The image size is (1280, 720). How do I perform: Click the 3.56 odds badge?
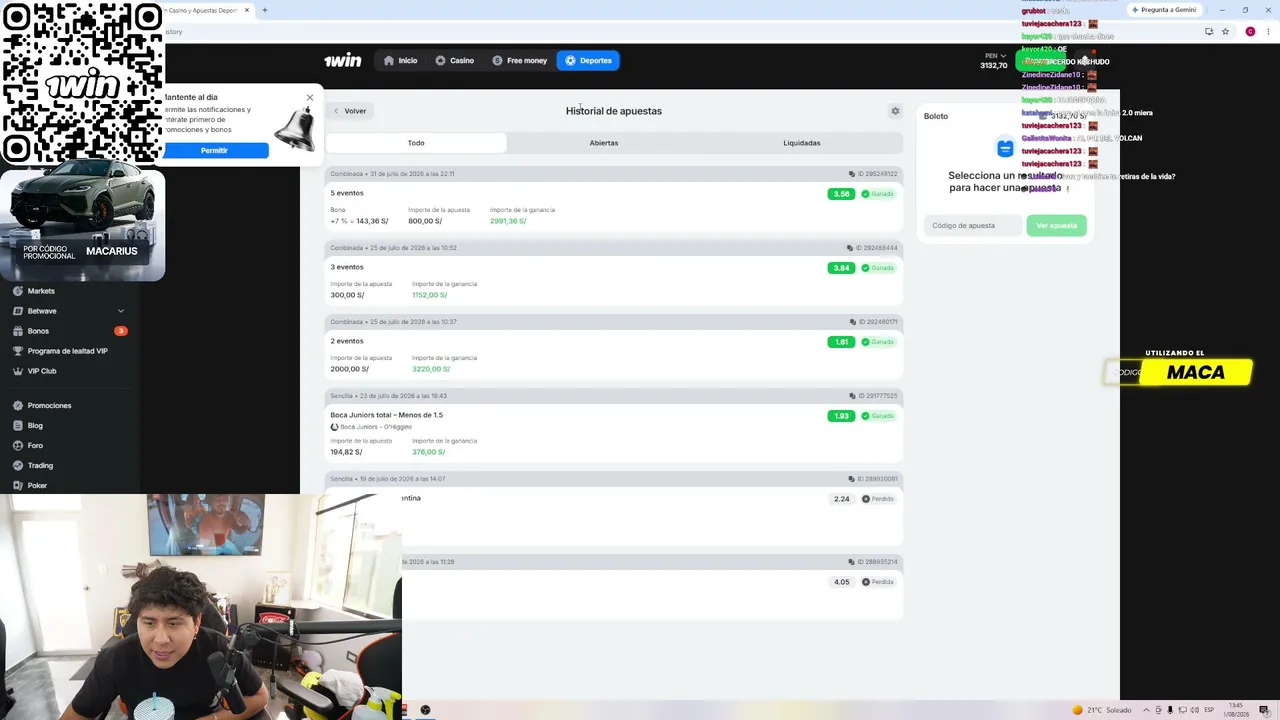click(841, 194)
